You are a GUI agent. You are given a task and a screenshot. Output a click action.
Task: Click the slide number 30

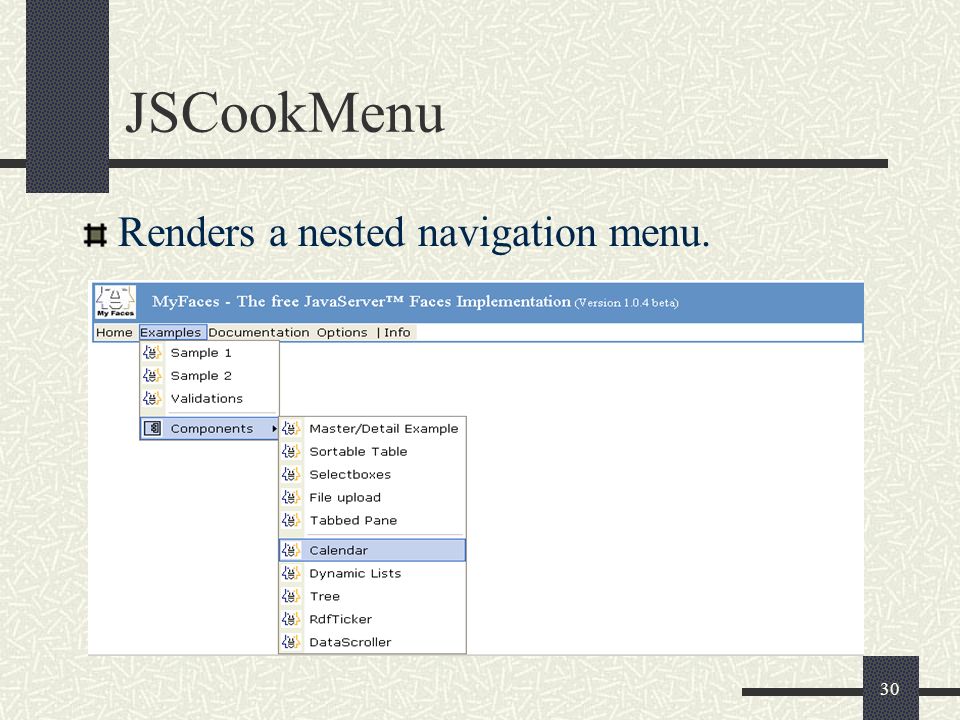pyautogui.click(x=889, y=689)
